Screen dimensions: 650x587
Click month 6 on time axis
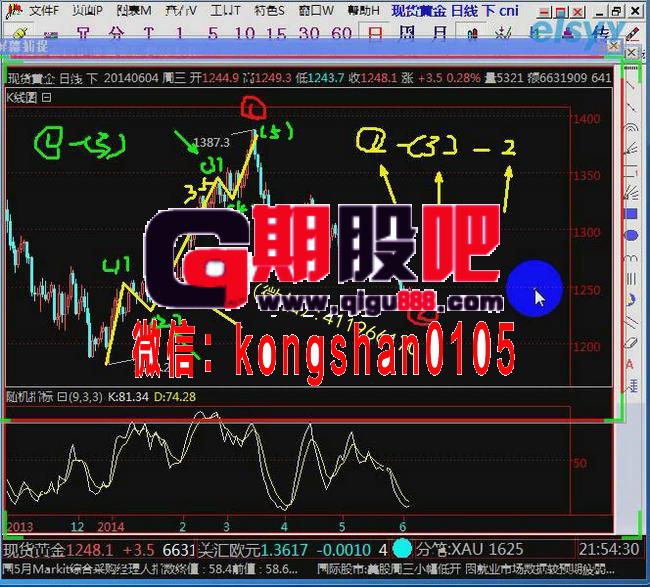pos(402,527)
